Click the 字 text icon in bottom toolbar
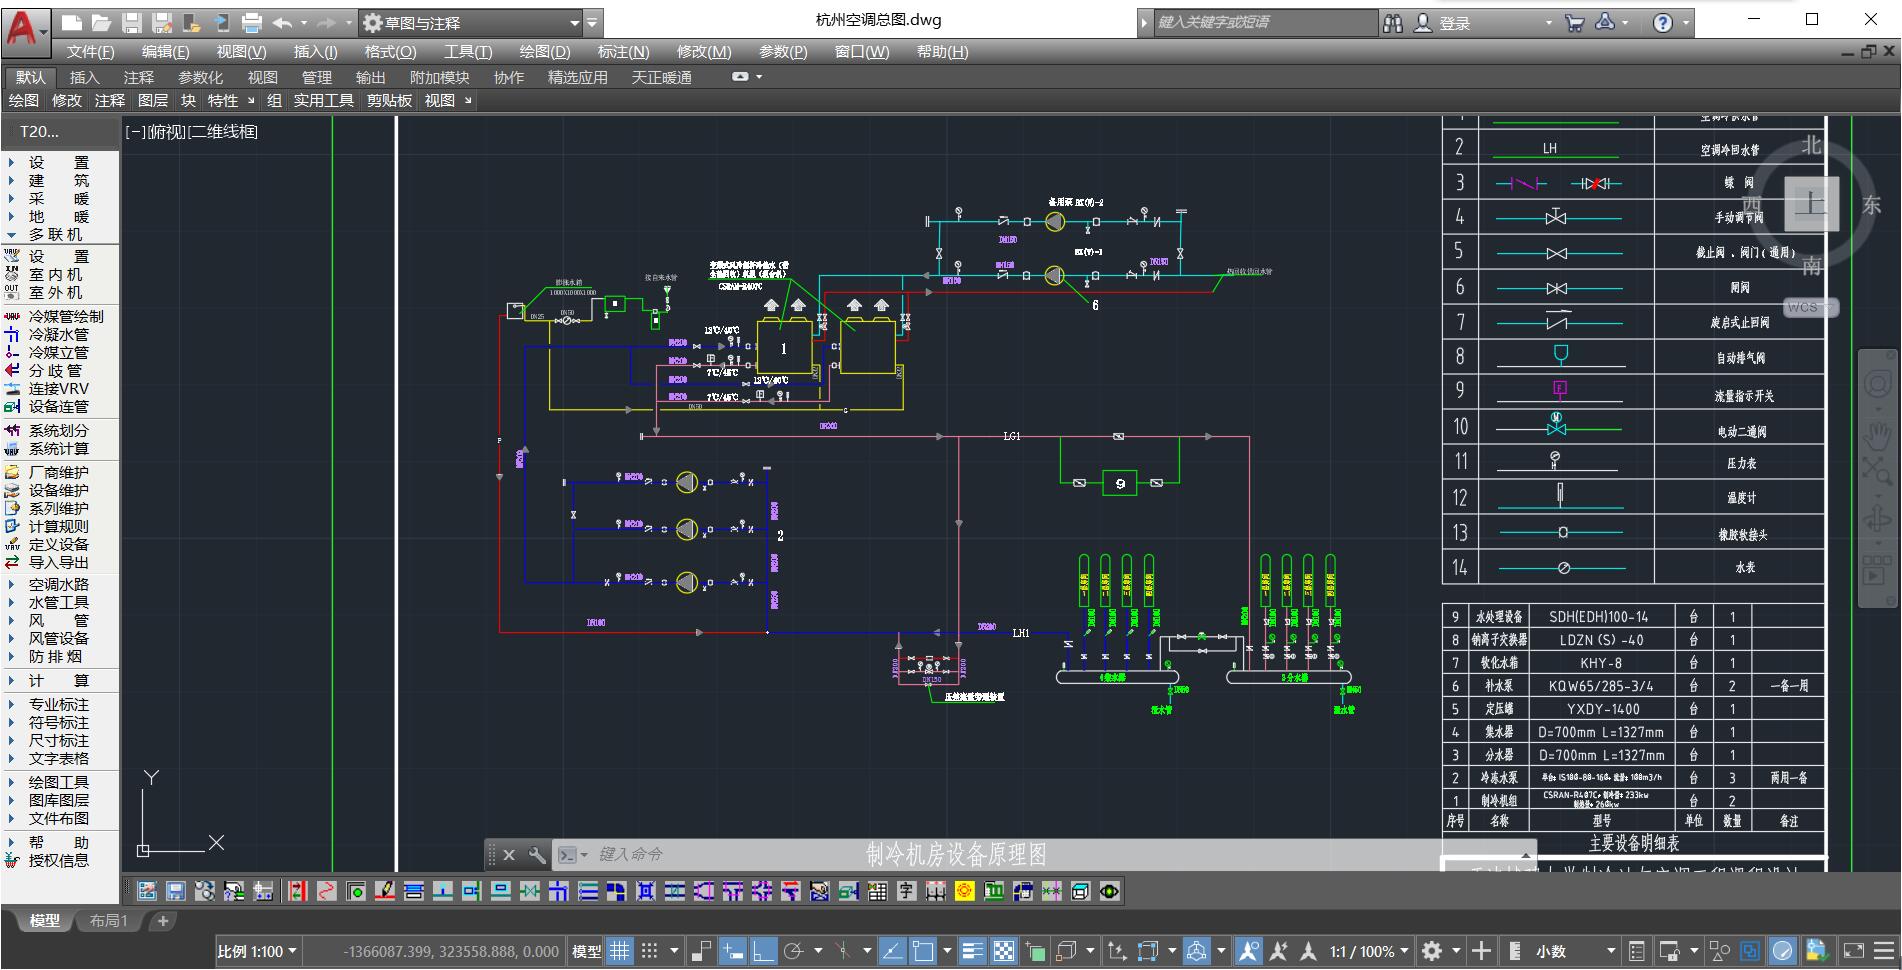This screenshot has width=1902, height=970. 906,891
